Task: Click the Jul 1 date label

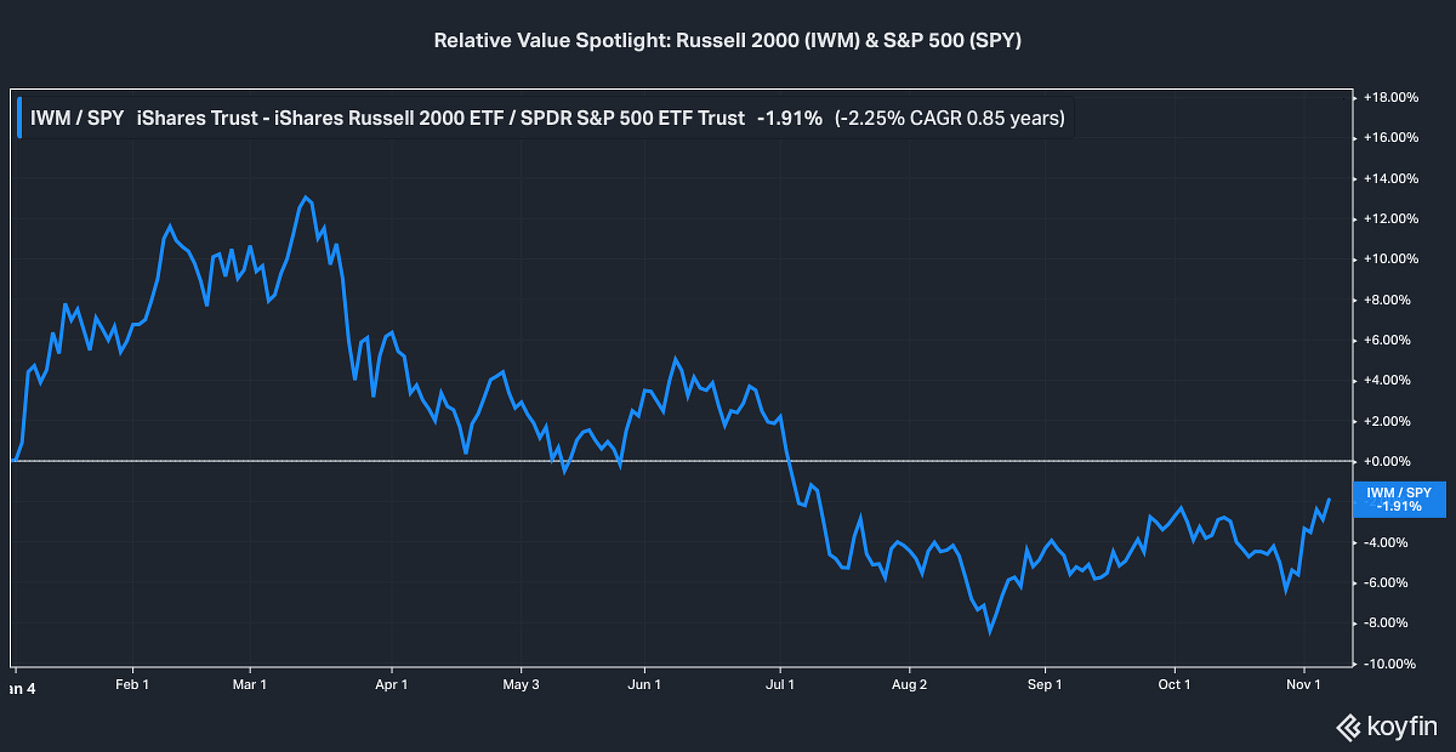Action: [780, 685]
